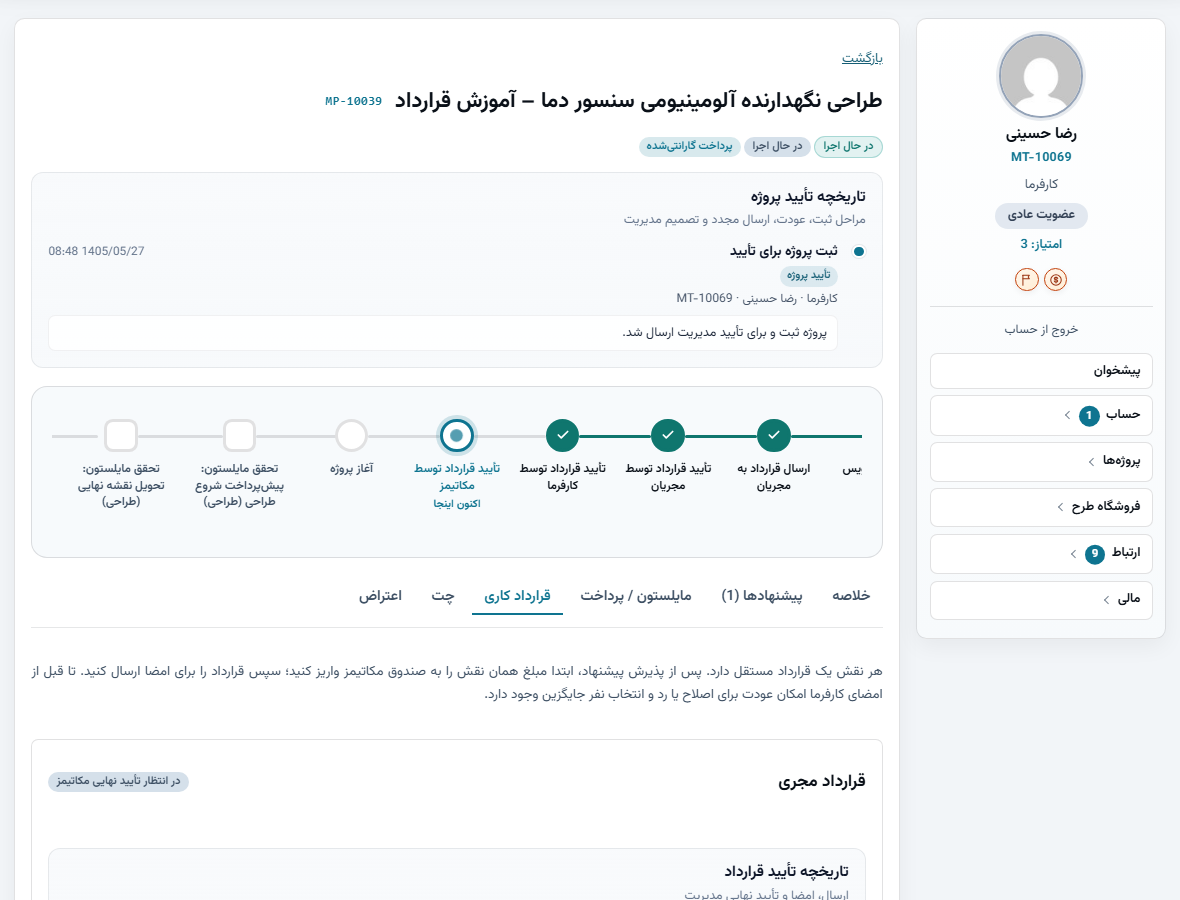The image size is (1180, 900).
Task: Click the timeline dot beside ثبت پروژه برای تأیید
Action: click(x=859, y=251)
